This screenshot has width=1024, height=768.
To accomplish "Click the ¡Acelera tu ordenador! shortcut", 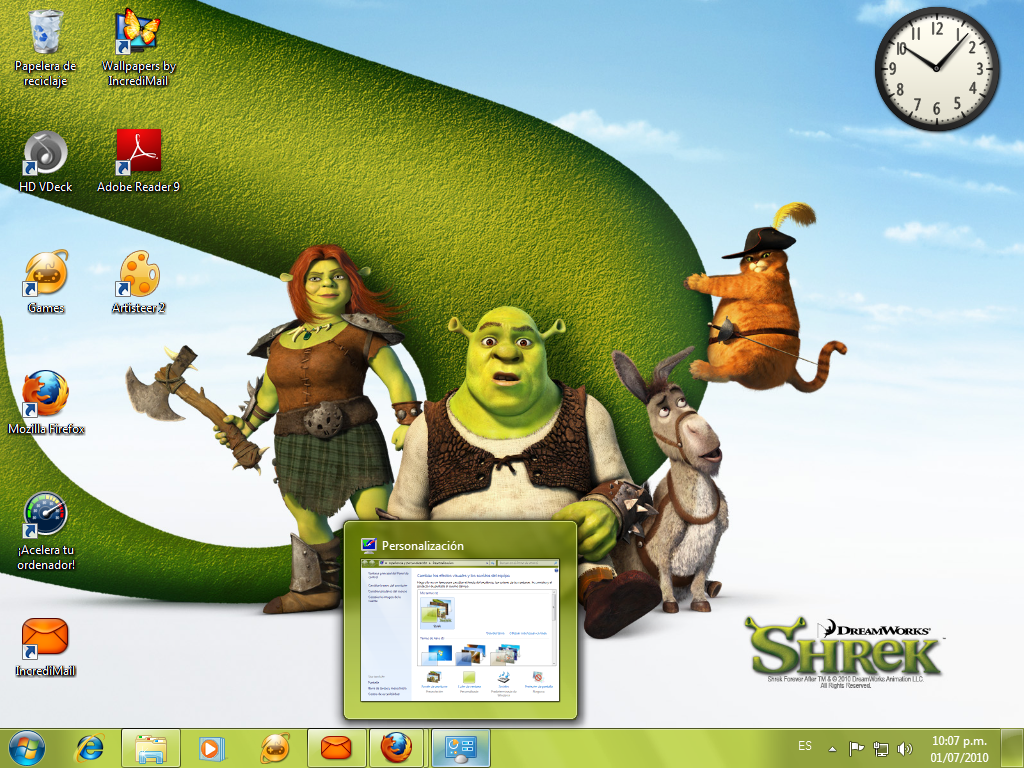I will (45, 531).
